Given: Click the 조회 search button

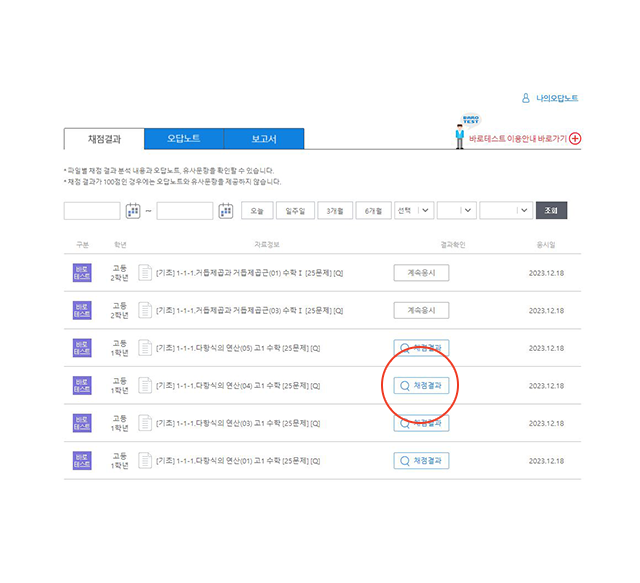Looking at the screenshot, I should coord(551,211).
